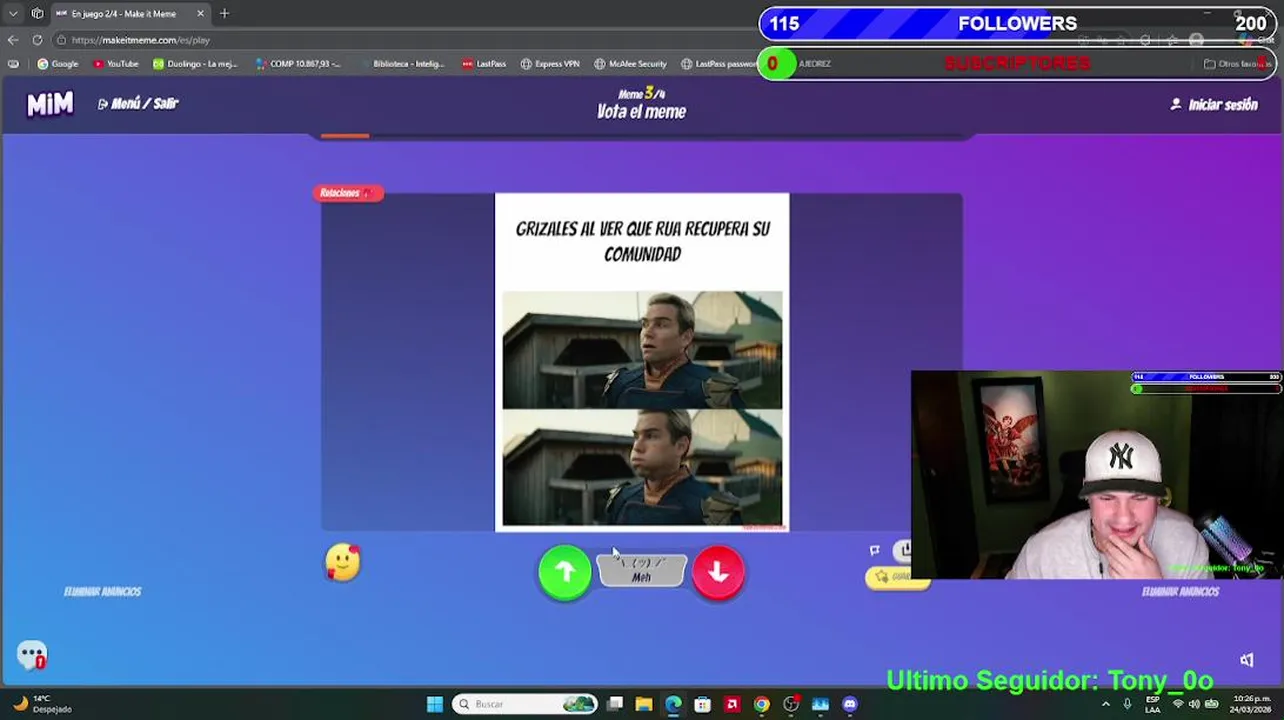Open Discord from the taskbar
This screenshot has width=1284, height=720.
pos(850,704)
